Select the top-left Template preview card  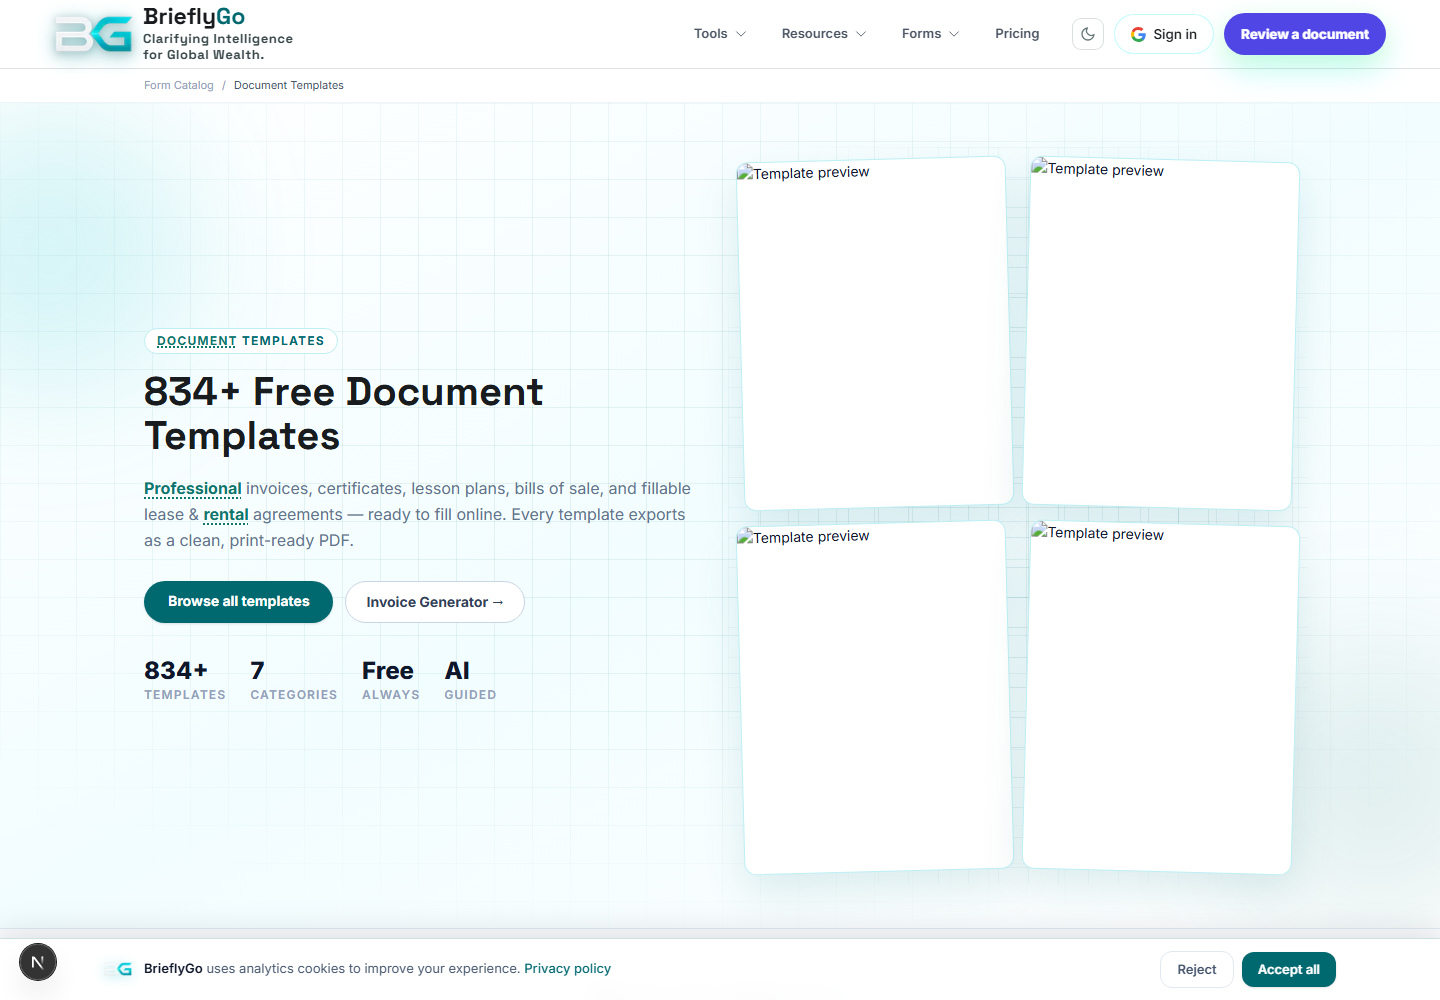click(x=875, y=333)
